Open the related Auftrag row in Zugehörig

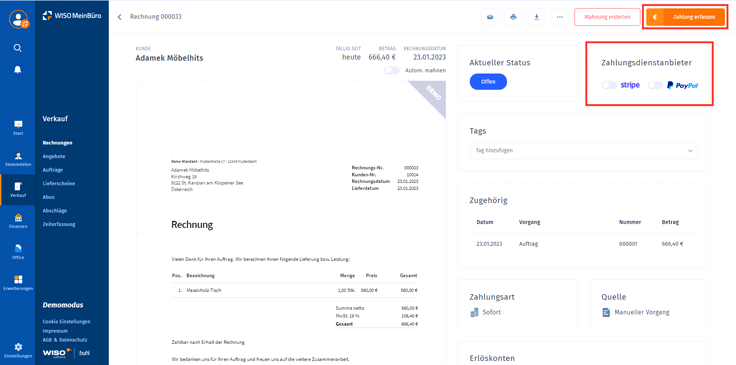pyautogui.click(x=583, y=244)
